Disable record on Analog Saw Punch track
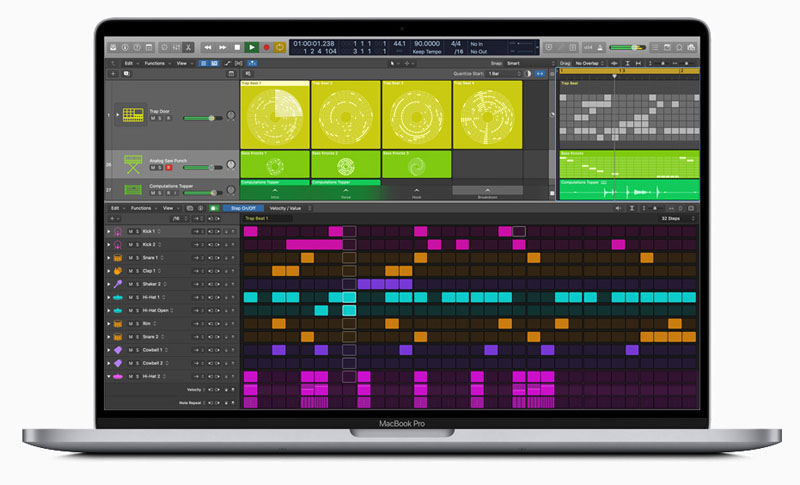 pyautogui.click(x=169, y=167)
